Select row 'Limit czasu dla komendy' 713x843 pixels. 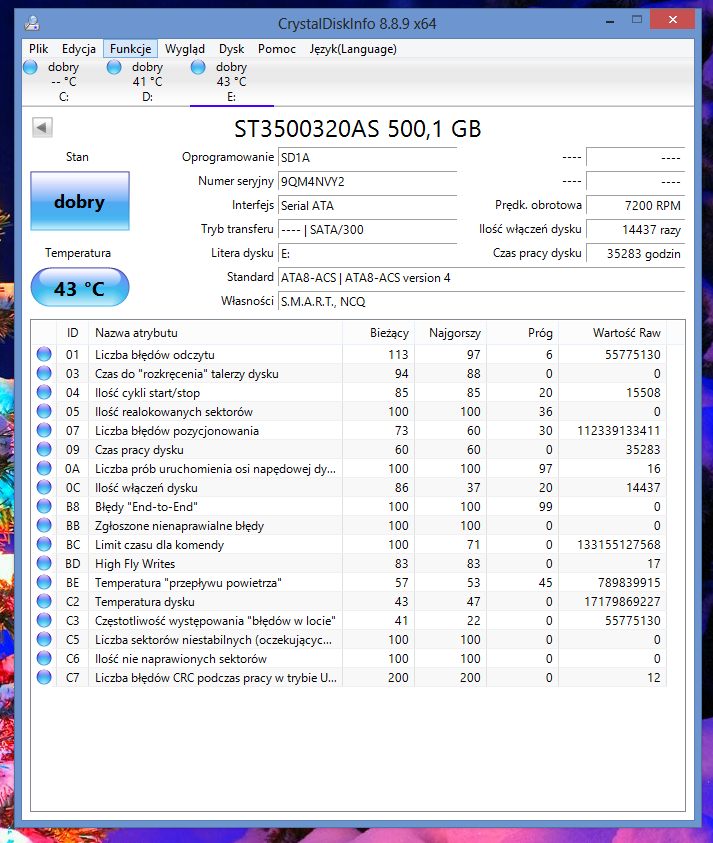coord(348,545)
